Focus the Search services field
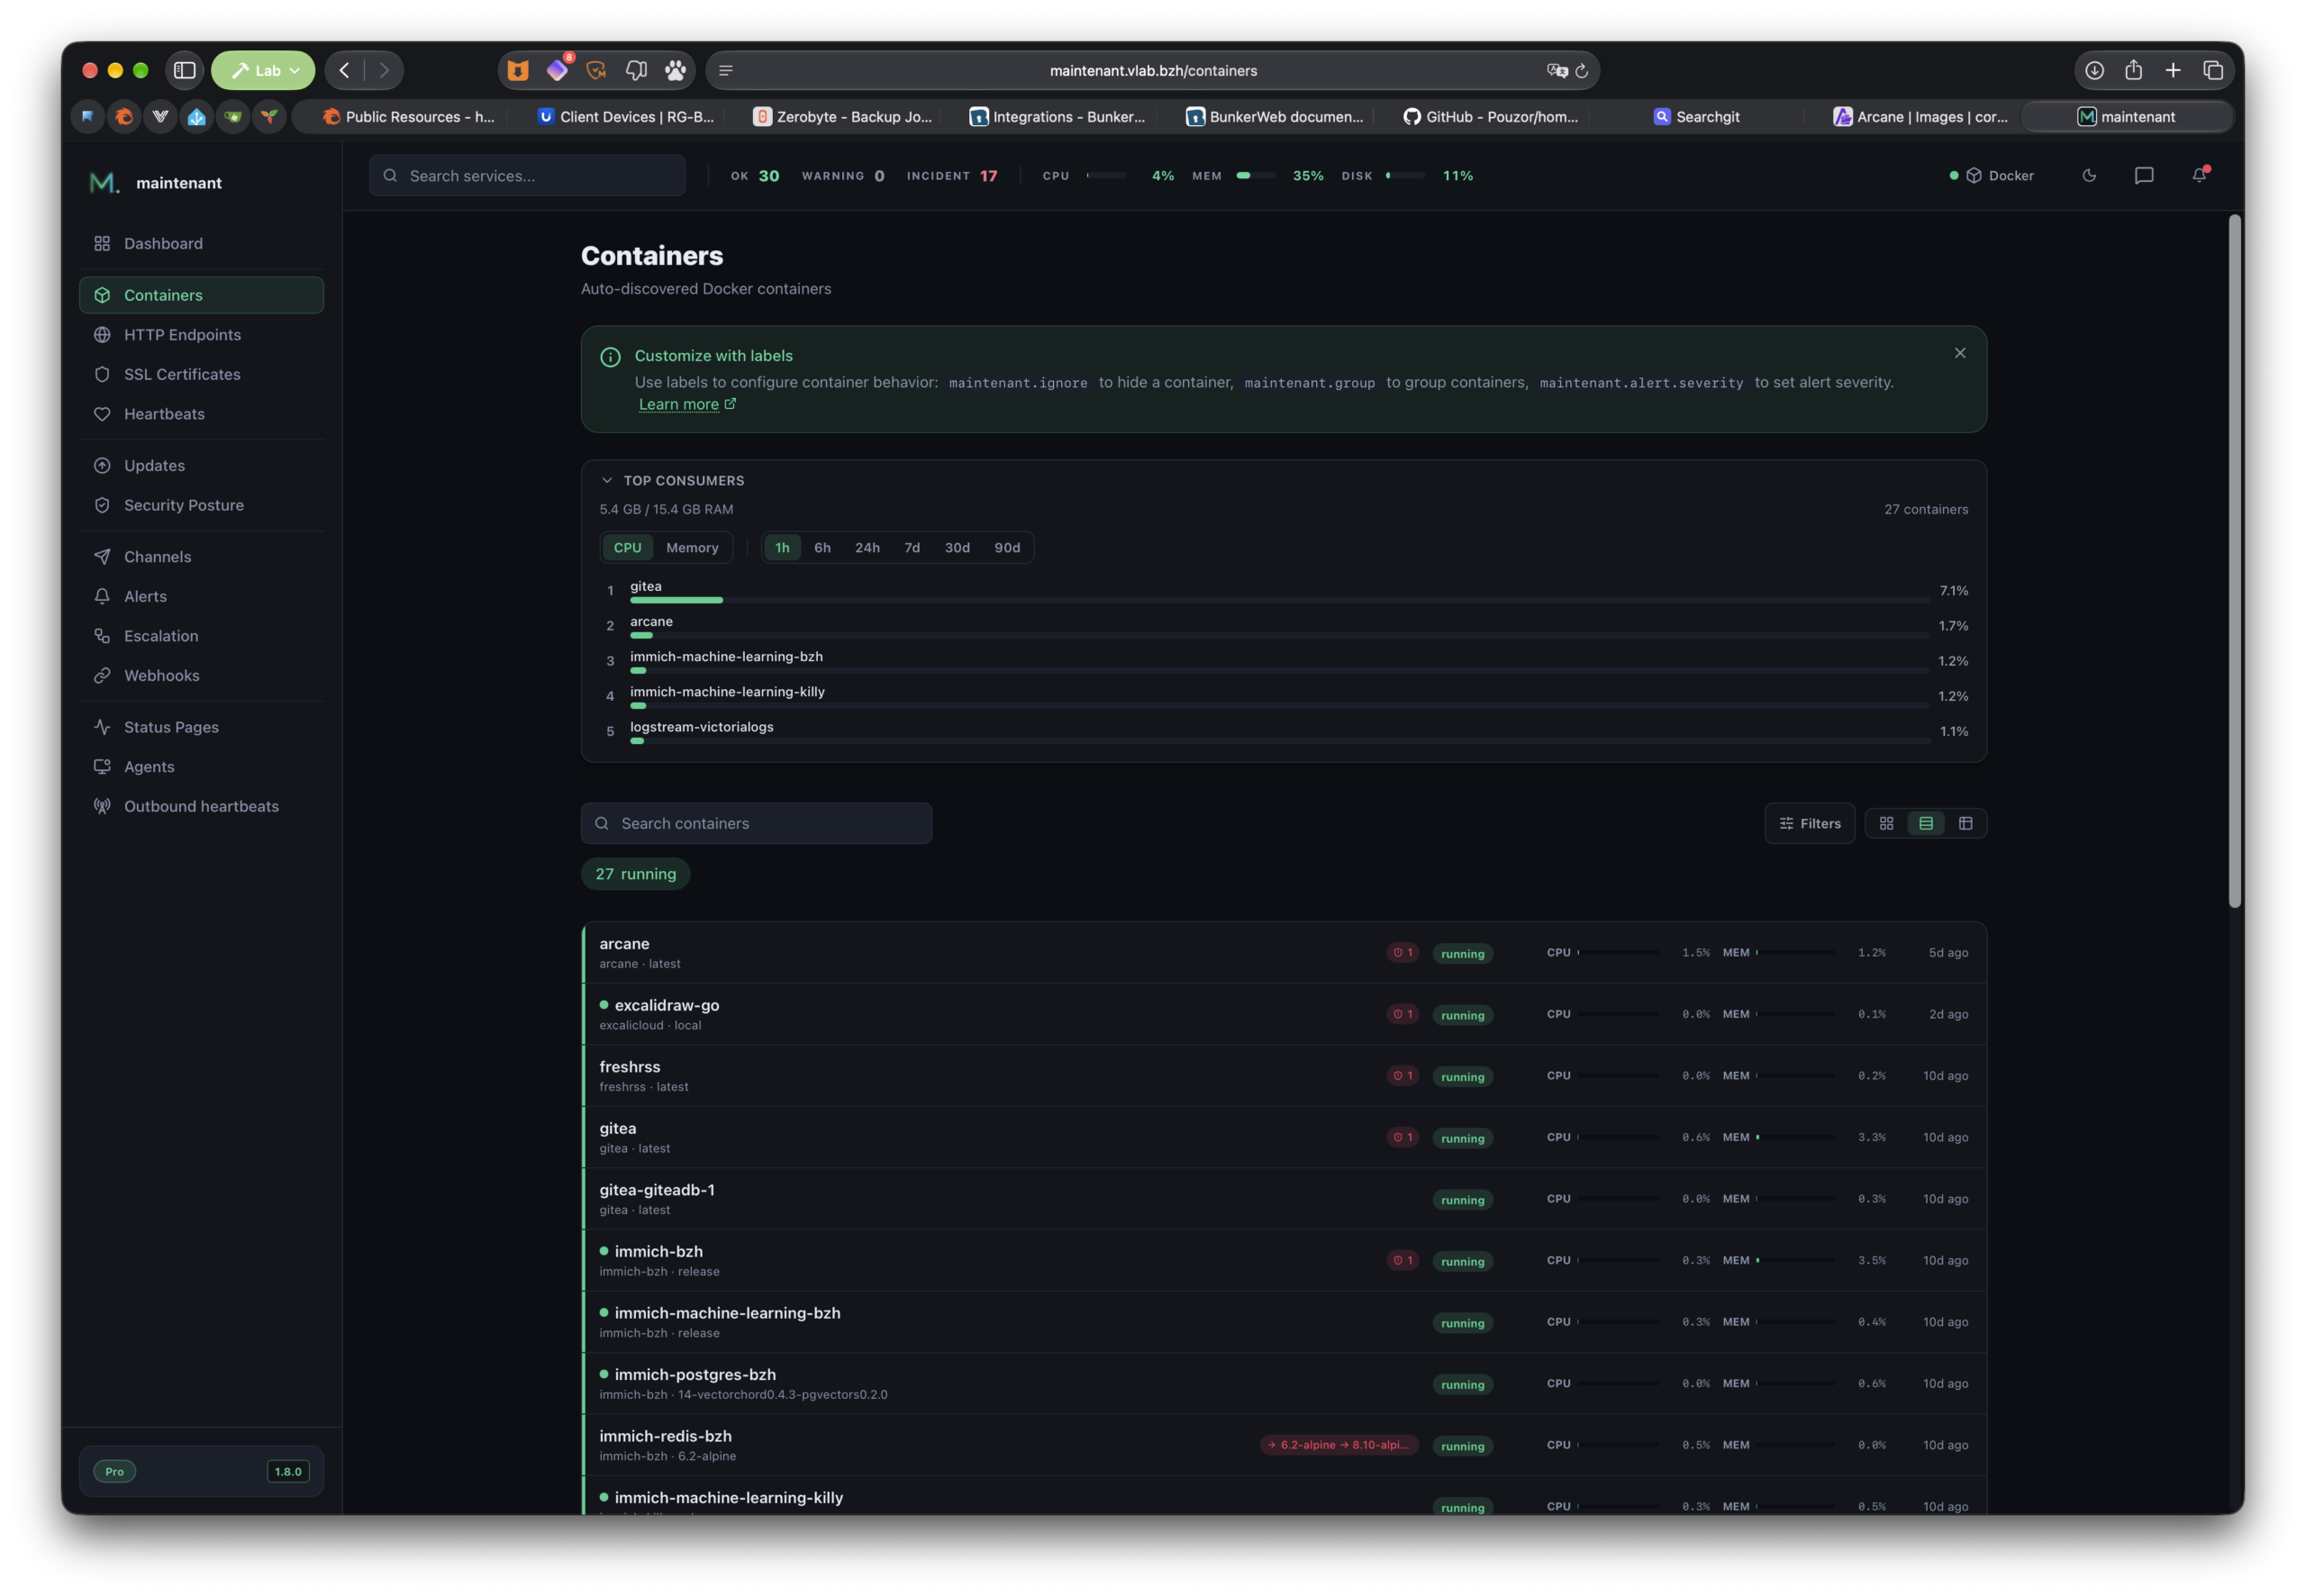This screenshot has height=1596, width=2306. [527, 175]
